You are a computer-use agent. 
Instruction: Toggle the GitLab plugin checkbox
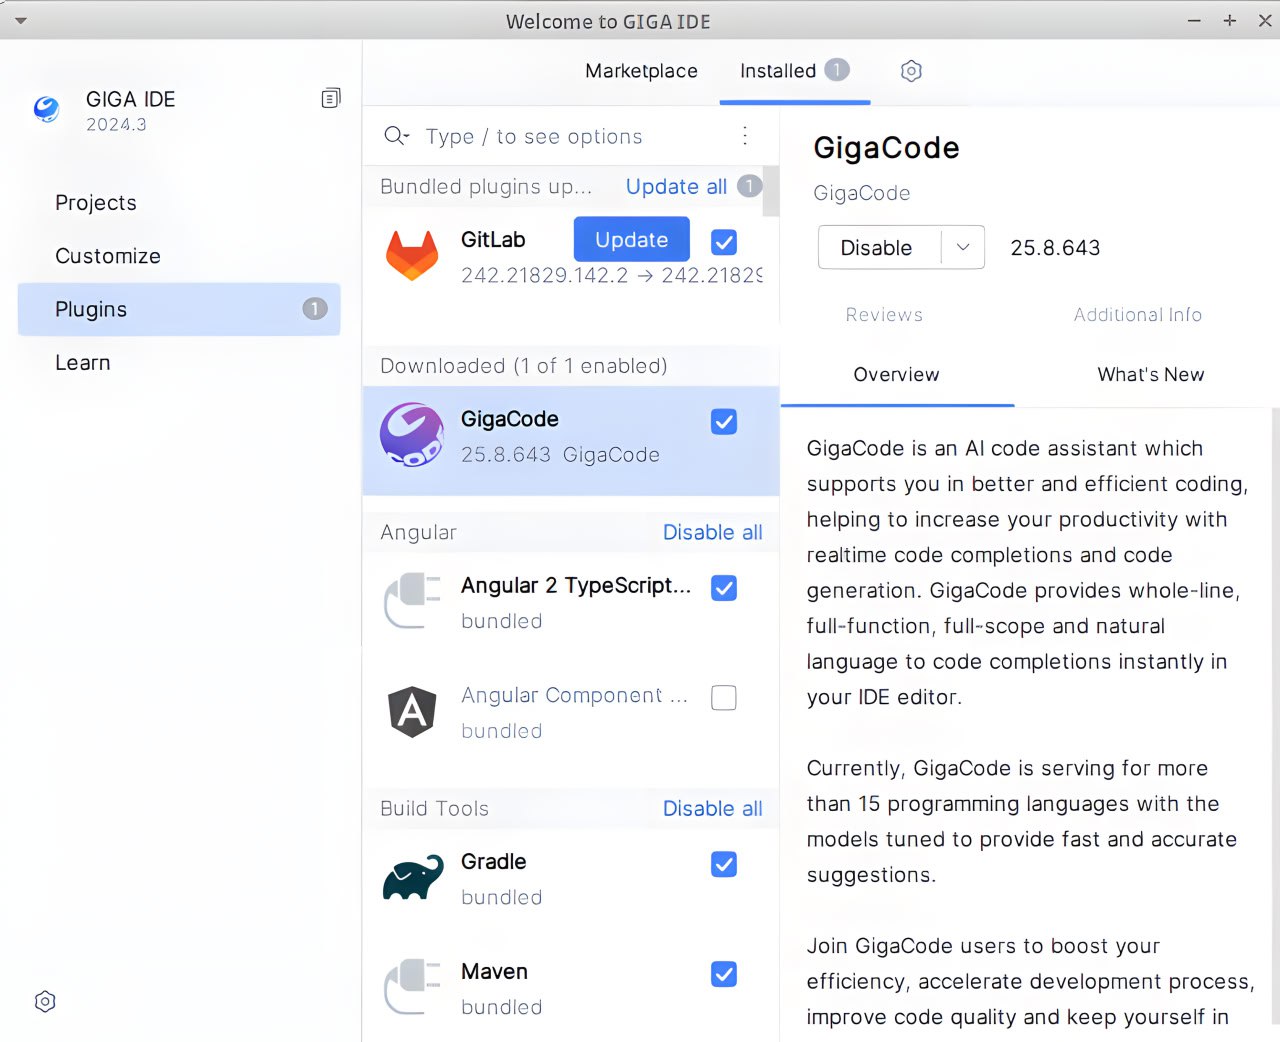pyautogui.click(x=724, y=242)
